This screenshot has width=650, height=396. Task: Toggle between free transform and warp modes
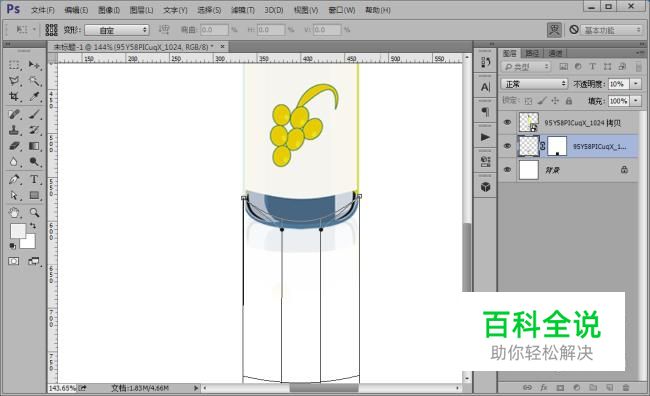(554, 30)
